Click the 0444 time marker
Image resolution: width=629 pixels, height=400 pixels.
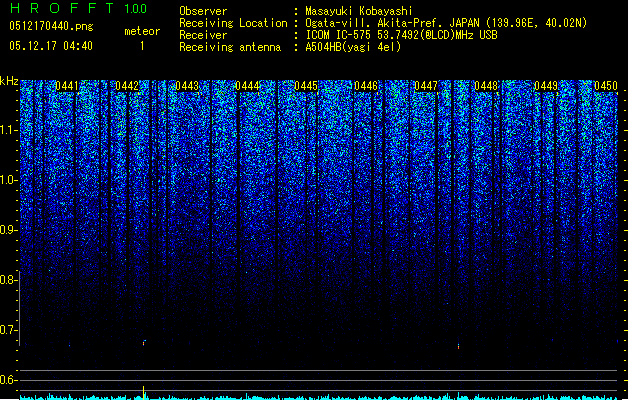(247, 86)
